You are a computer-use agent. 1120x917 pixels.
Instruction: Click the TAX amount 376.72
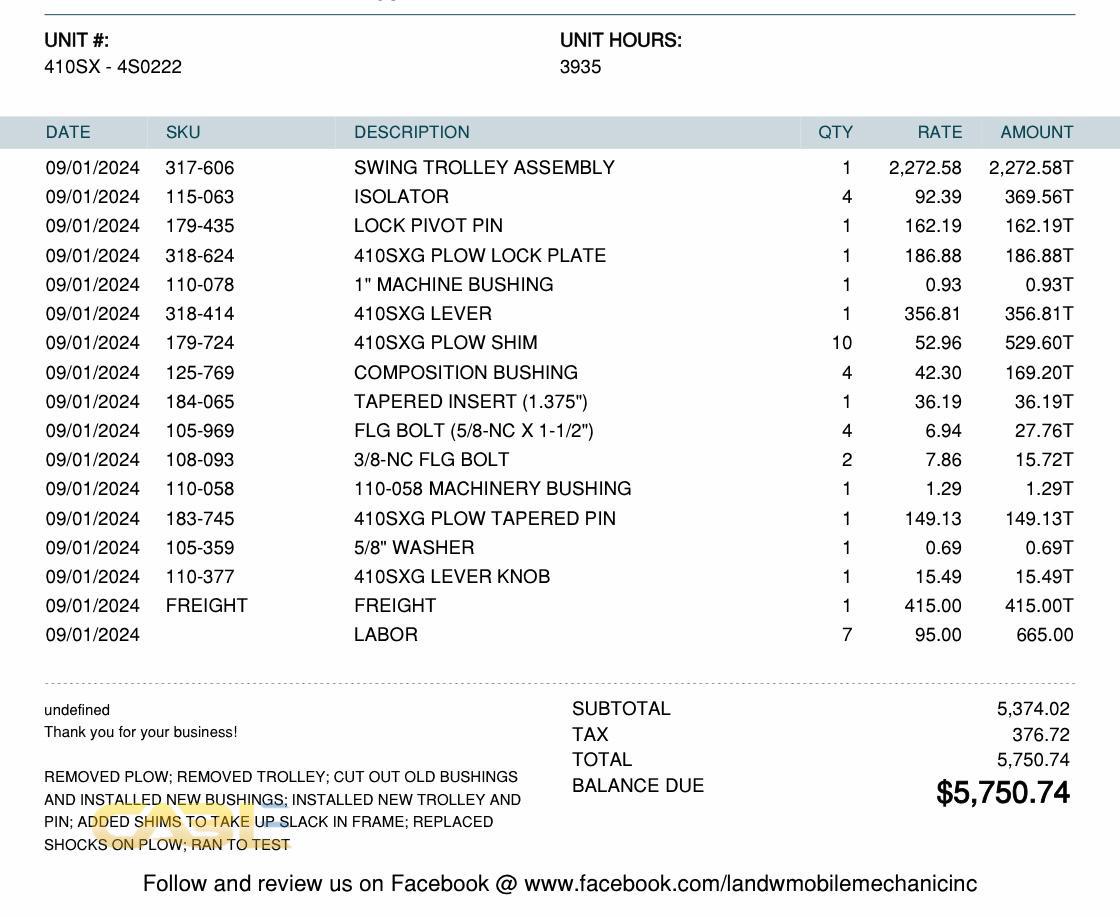coord(1040,735)
